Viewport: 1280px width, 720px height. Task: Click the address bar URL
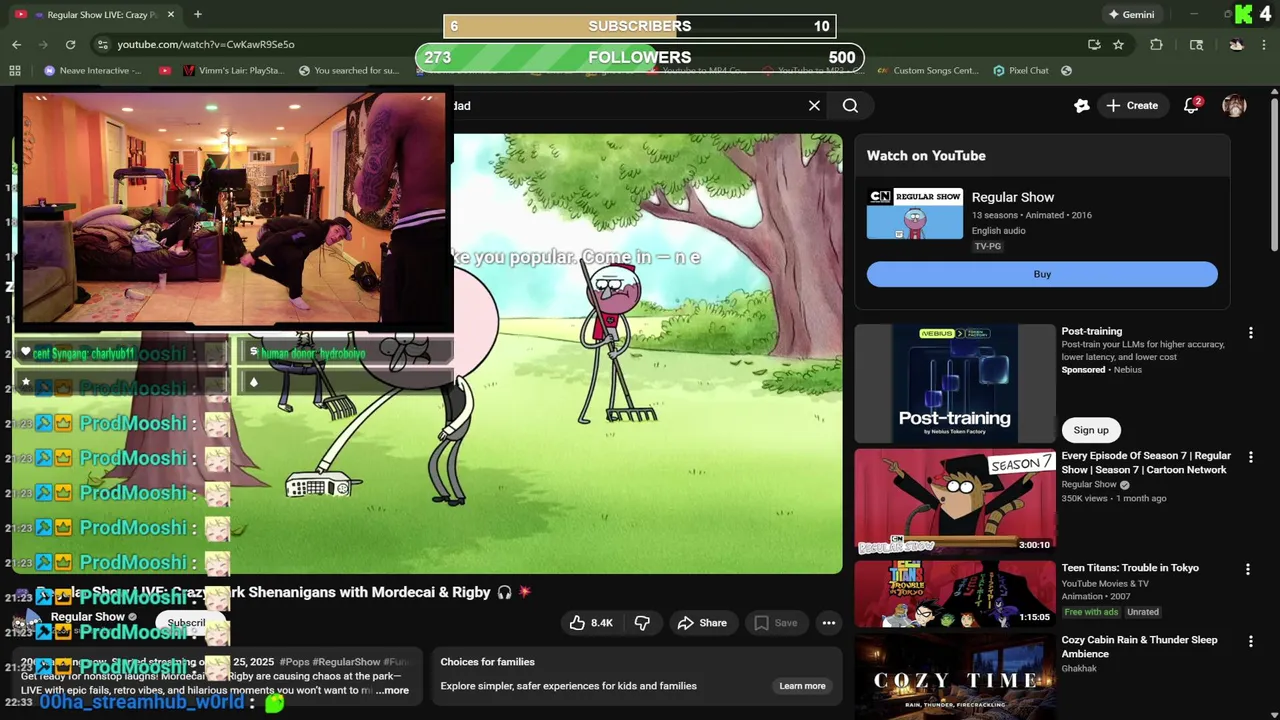tap(206, 44)
